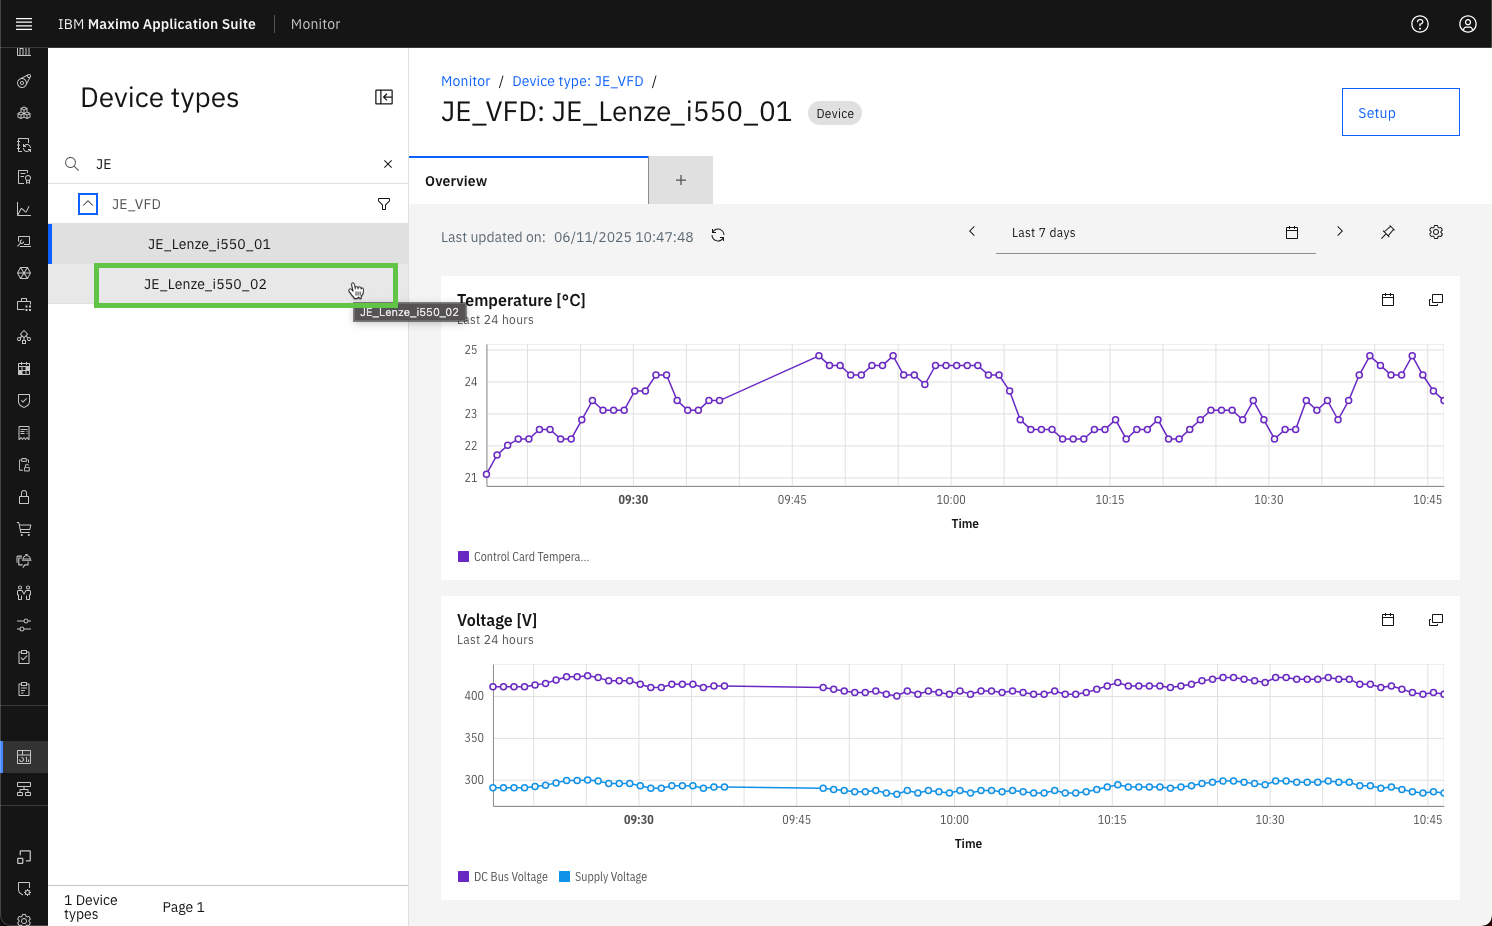
Task: Click Page 1 text in footer
Action: click(x=183, y=907)
